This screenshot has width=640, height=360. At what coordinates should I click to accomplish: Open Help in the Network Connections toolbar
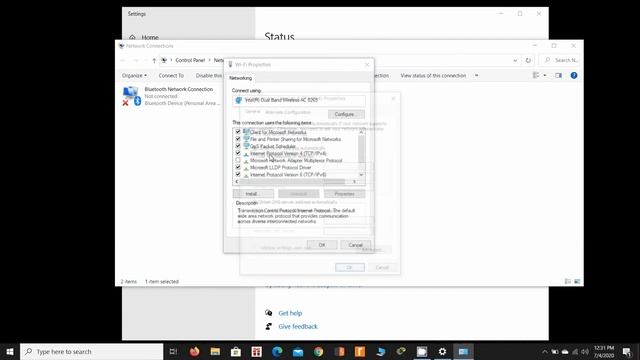pos(574,75)
